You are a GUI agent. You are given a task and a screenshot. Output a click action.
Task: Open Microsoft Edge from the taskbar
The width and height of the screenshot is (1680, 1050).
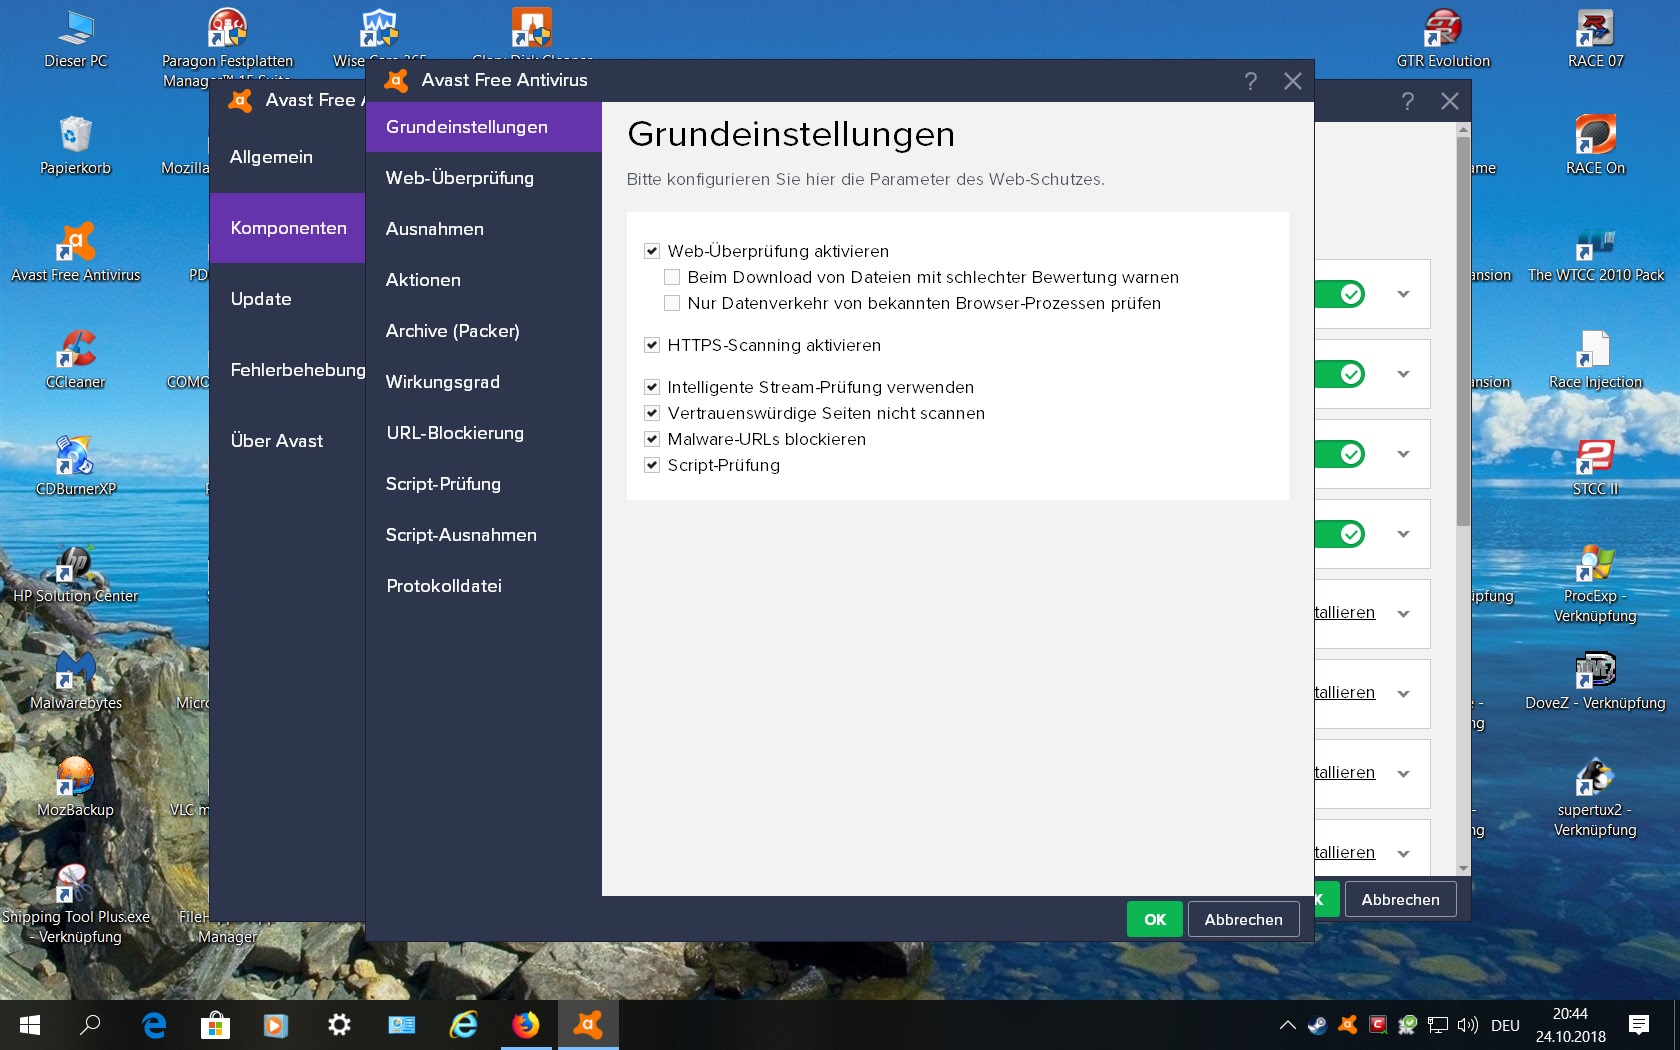(x=154, y=1025)
